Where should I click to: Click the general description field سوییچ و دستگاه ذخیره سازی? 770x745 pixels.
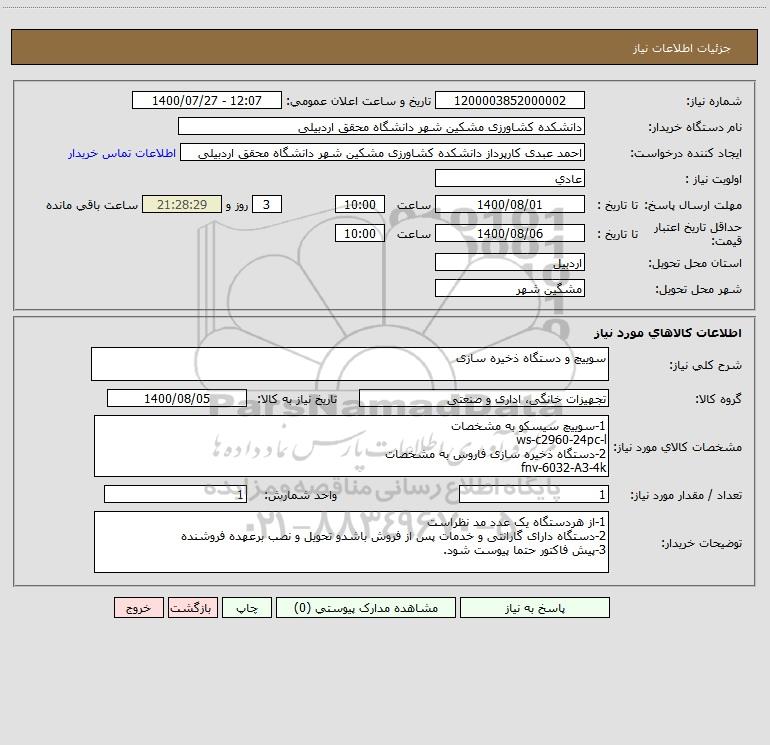[350, 364]
